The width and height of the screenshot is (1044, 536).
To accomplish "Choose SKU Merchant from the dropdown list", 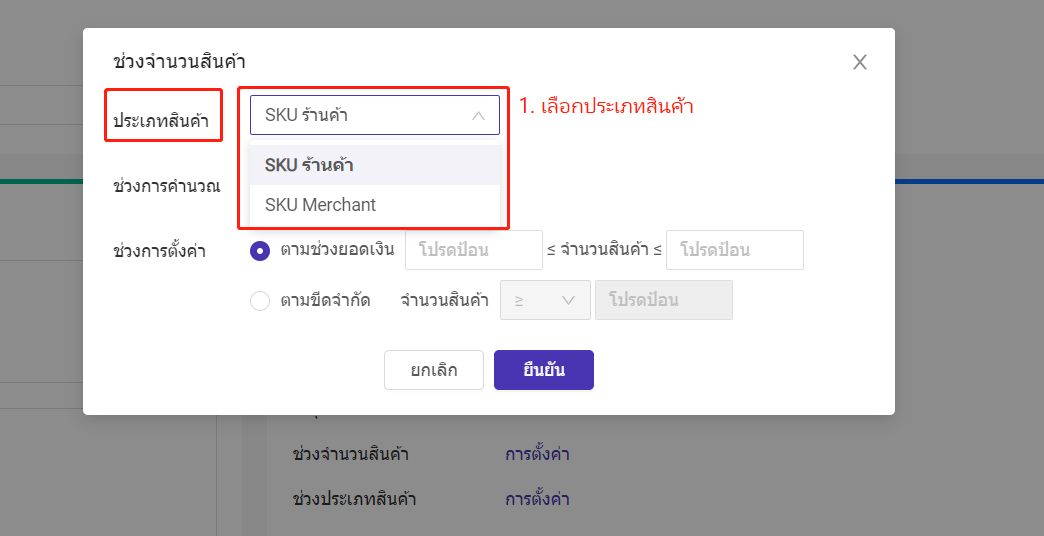I will 375,204.
